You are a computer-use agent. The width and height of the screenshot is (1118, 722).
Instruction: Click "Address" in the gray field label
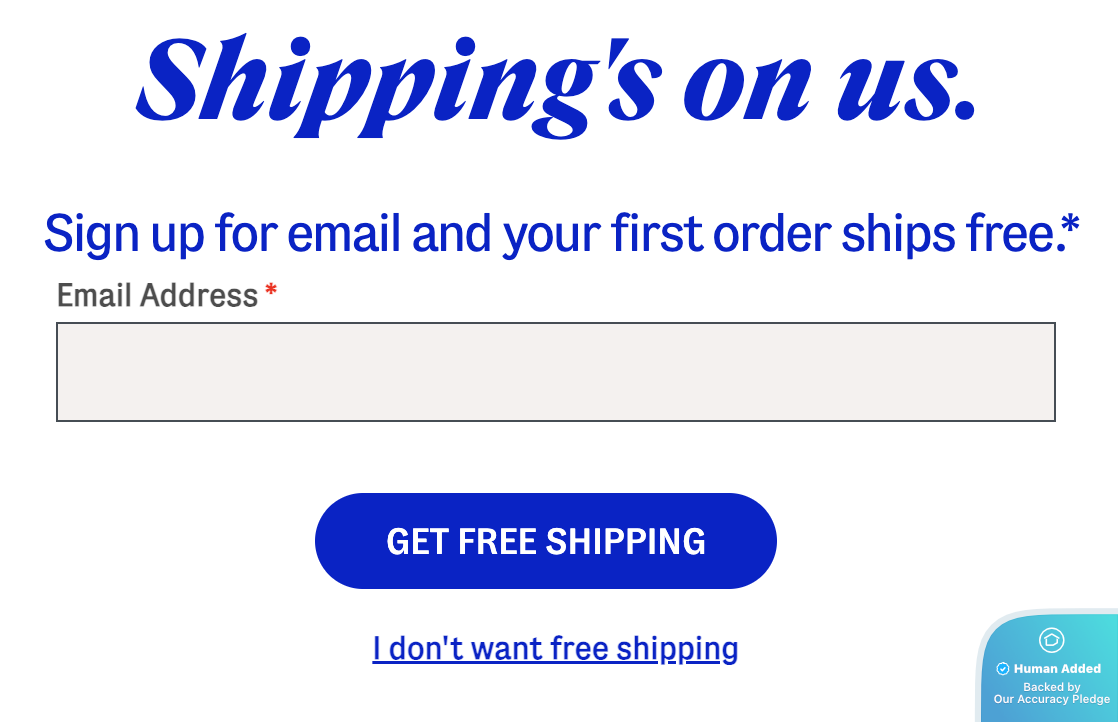pos(199,296)
